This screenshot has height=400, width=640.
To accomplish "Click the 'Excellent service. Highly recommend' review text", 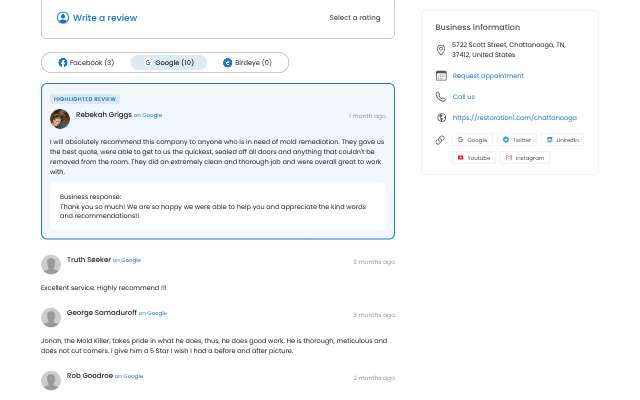I will (x=104, y=288).
